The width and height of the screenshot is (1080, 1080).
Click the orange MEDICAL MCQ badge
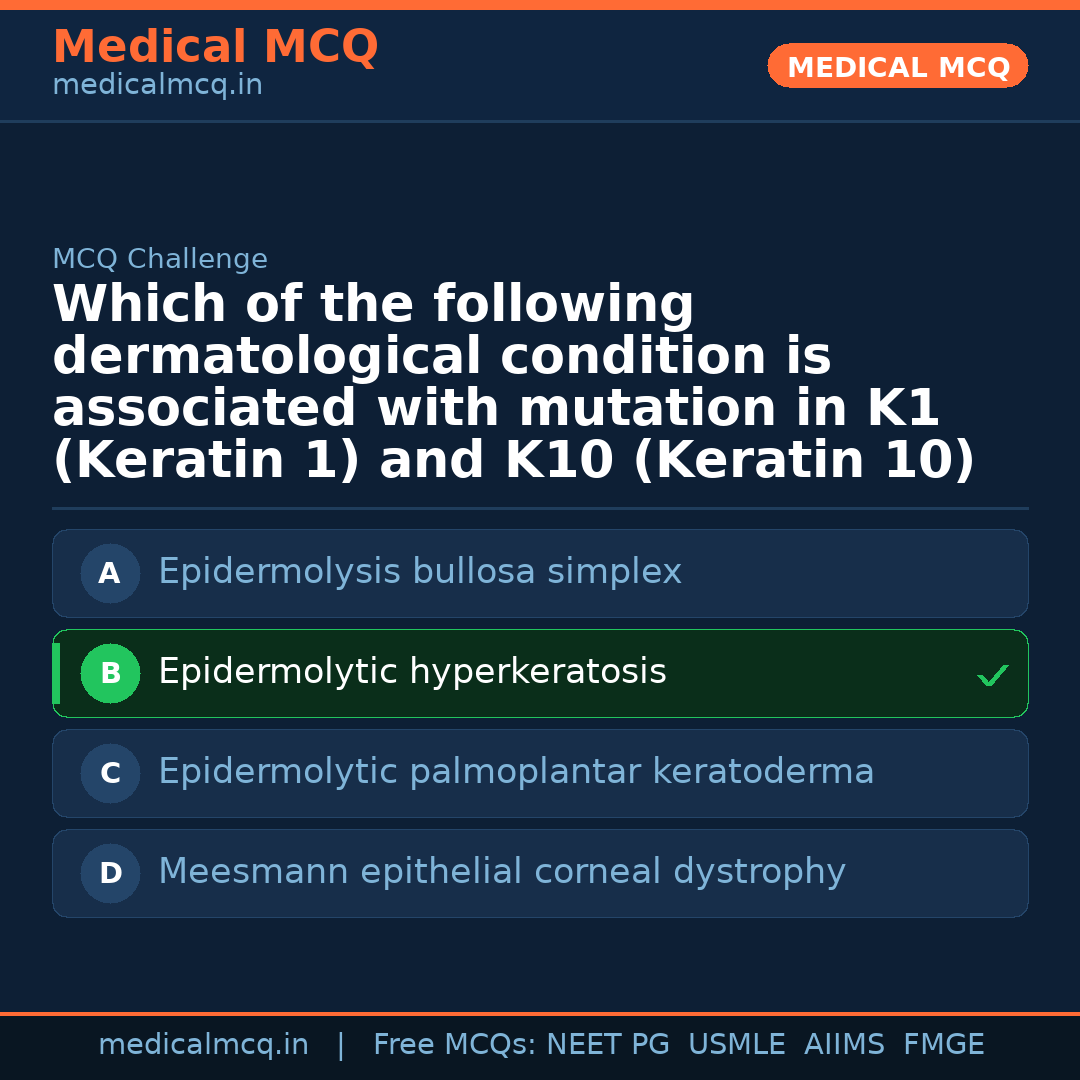(x=897, y=66)
